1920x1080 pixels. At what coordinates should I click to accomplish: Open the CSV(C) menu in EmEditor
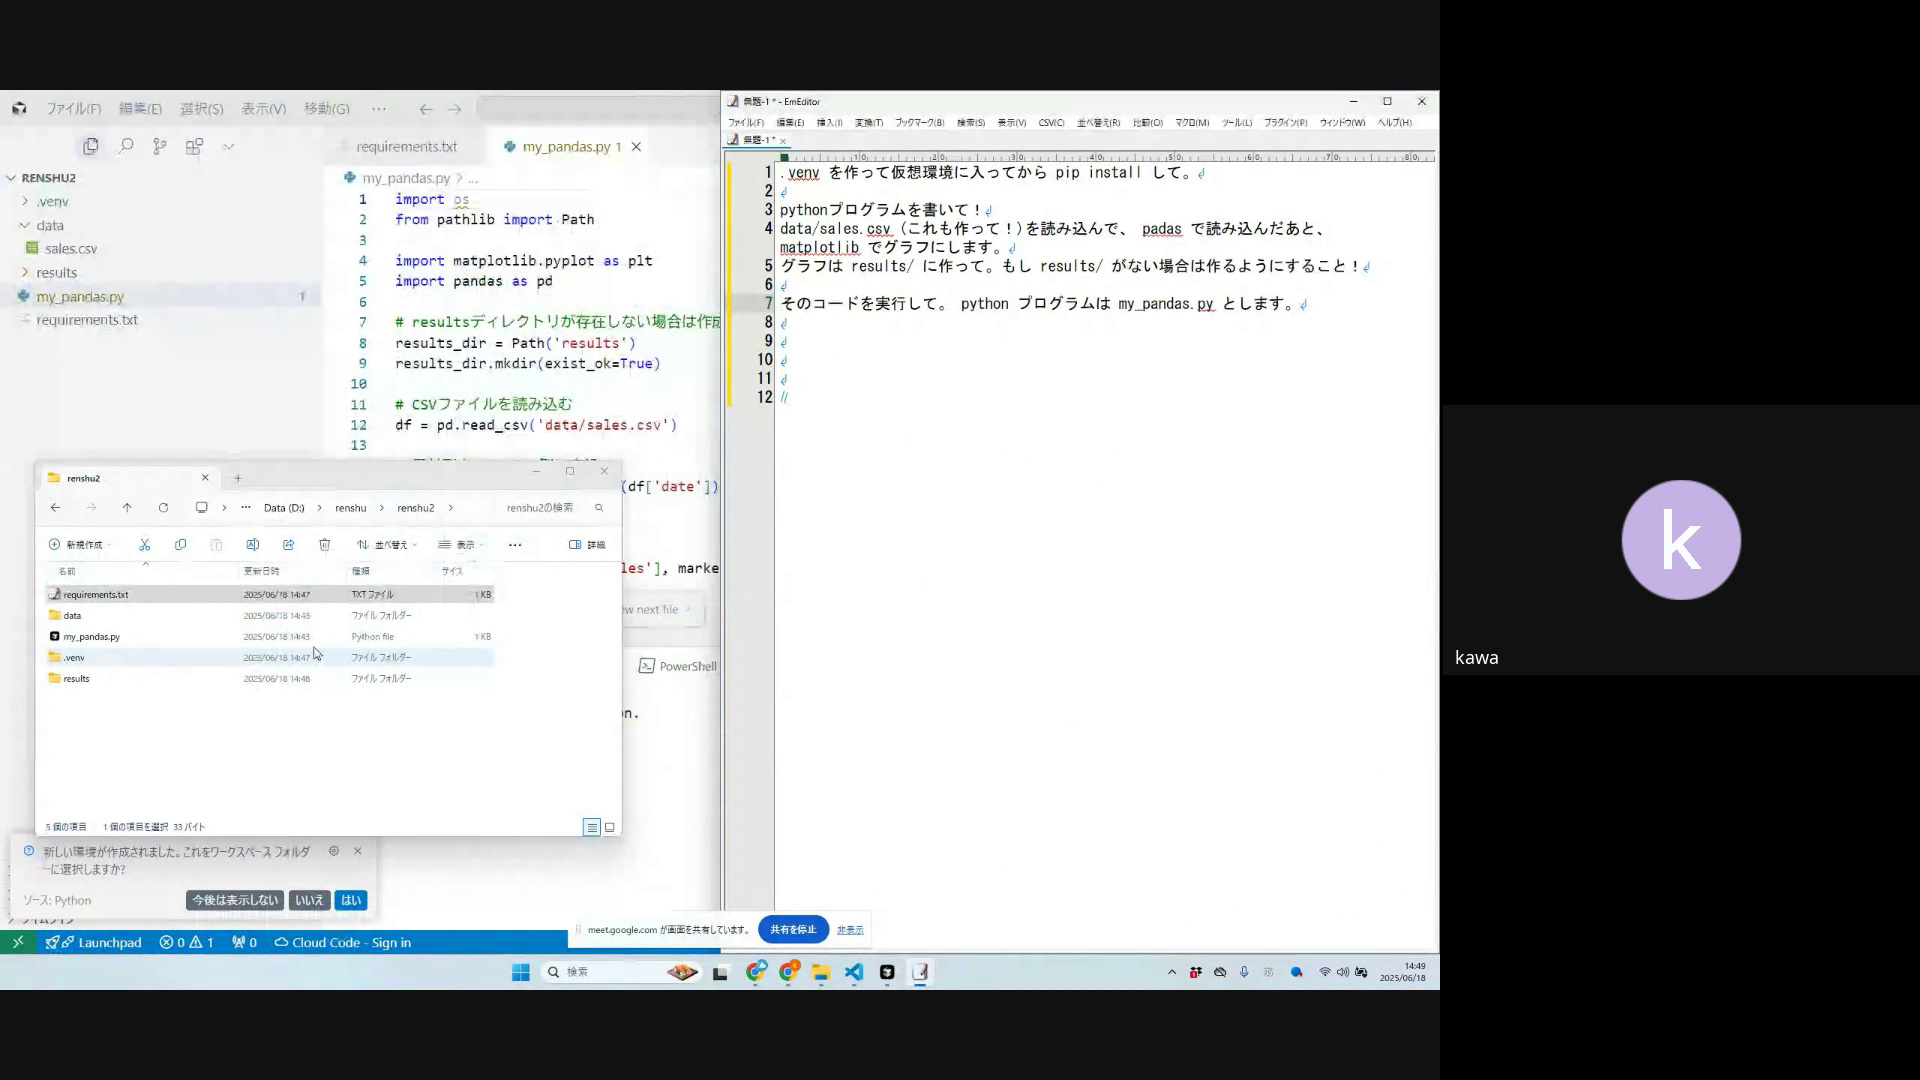pyautogui.click(x=1051, y=122)
